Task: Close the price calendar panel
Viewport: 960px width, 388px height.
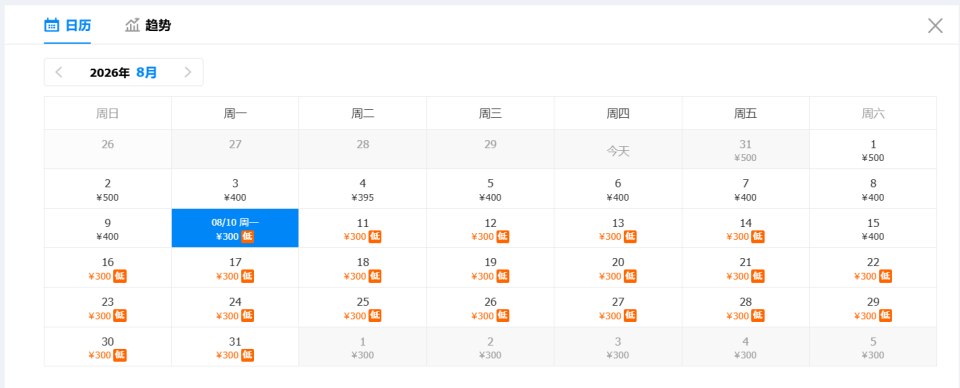Action: [x=935, y=26]
